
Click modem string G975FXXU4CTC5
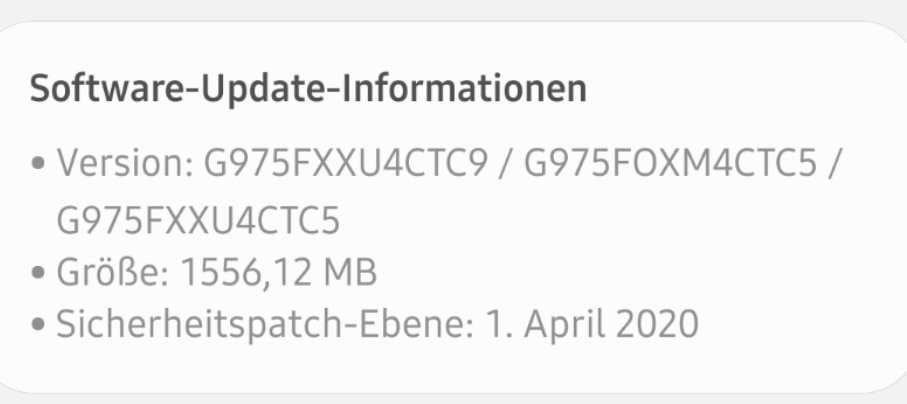198,221
